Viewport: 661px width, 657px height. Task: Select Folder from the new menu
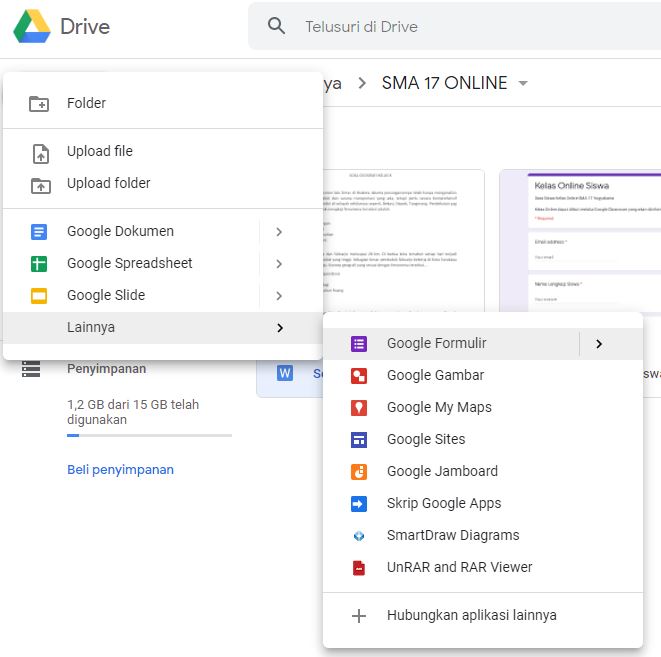tap(163, 103)
